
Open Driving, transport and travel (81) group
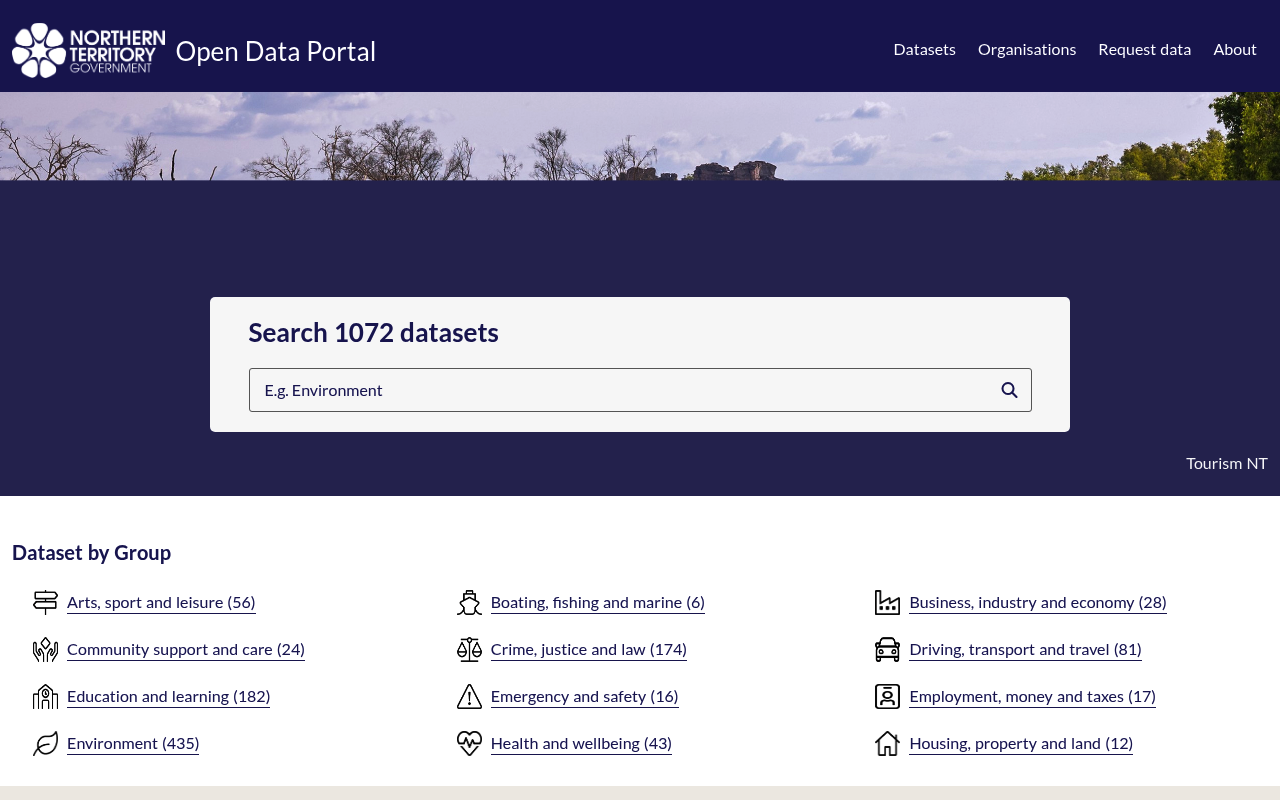(x=1026, y=649)
